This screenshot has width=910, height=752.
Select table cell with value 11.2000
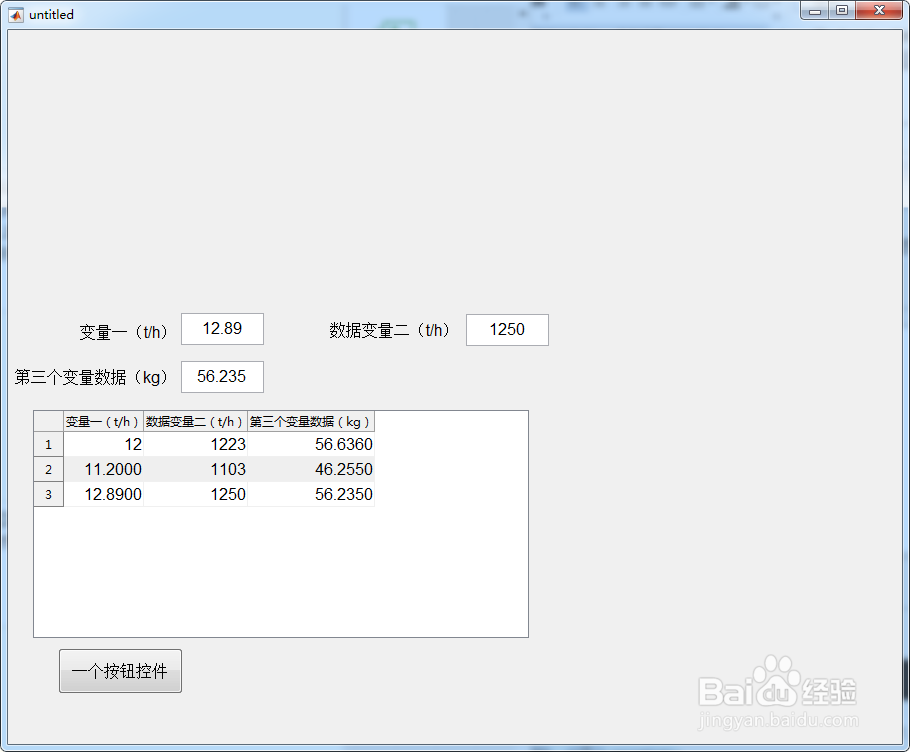pyautogui.click(x=103, y=469)
